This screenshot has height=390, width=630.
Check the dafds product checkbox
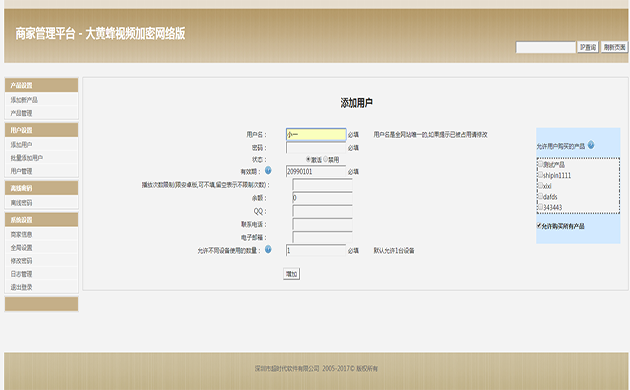pyautogui.click(x=540, y=196)
